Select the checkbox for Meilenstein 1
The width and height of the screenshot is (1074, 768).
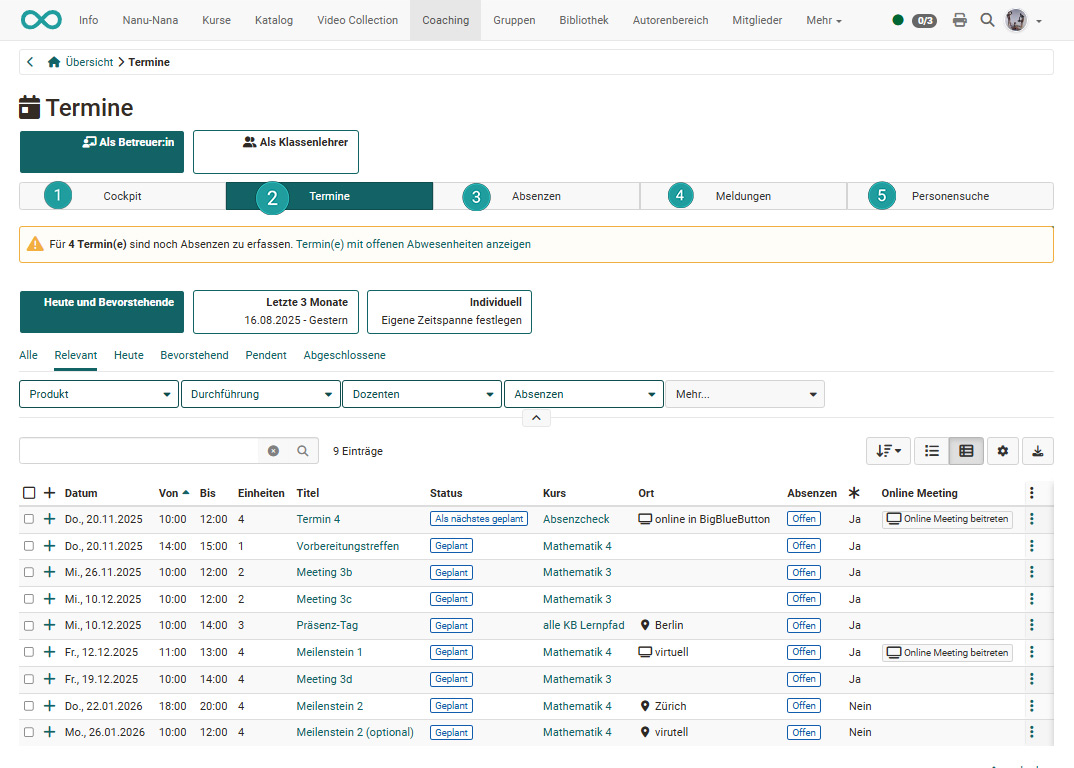pyautogui.click(x=29, y=651)
